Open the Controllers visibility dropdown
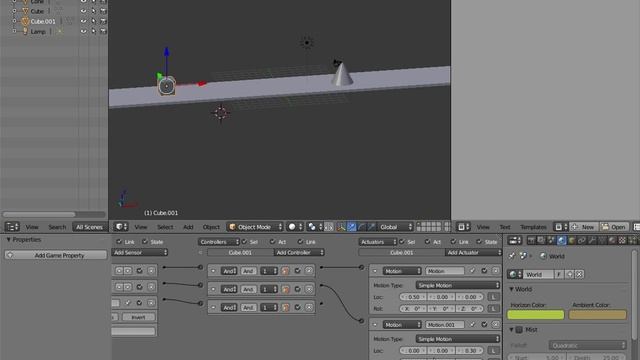The height and width of the screenshot is (360, 640). tap(219, 242)
